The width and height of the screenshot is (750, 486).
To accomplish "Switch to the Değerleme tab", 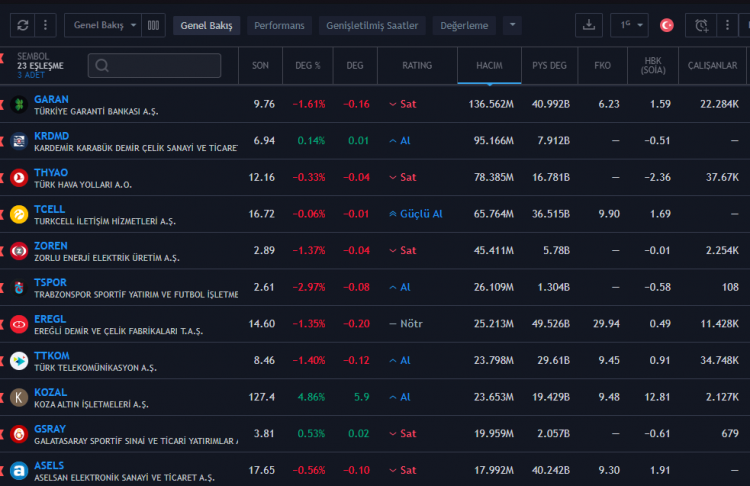I will 464,26.
